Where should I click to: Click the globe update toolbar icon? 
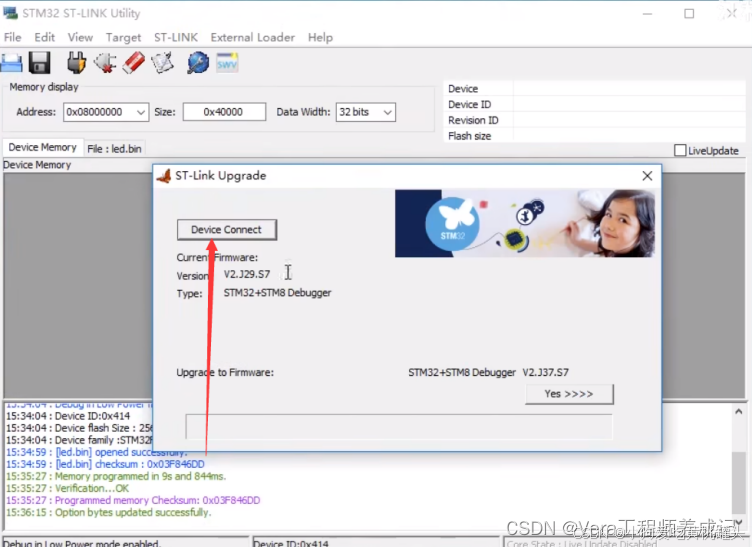tap(198, 63)
